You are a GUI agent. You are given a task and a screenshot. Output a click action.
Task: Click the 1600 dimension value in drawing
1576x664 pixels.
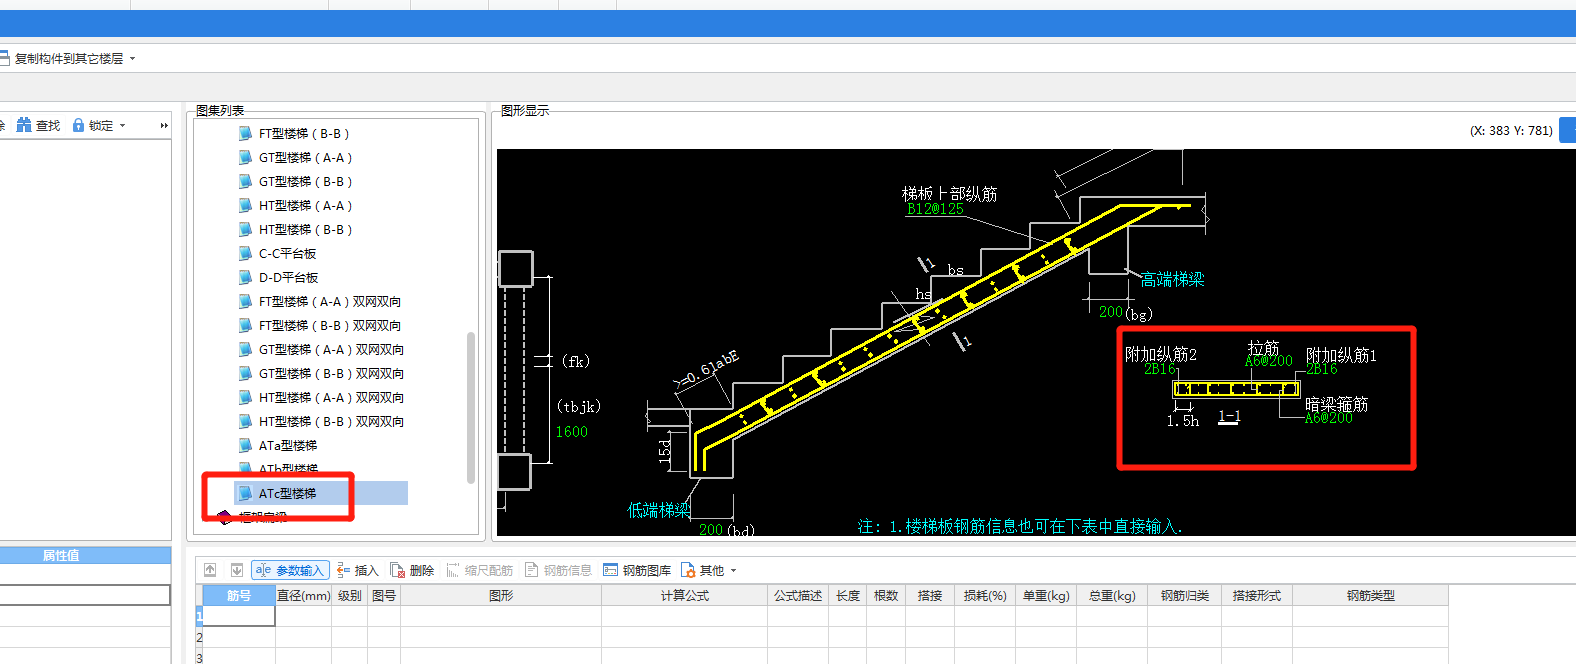coord(572,432)
